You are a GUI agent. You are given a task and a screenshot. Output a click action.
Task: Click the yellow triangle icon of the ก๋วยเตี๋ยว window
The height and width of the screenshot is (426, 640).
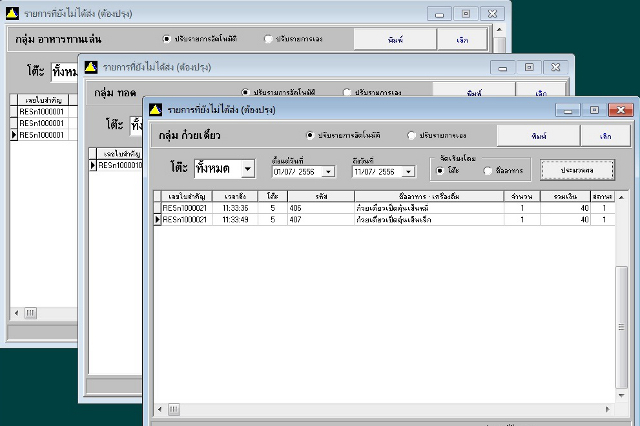[156, 109]
